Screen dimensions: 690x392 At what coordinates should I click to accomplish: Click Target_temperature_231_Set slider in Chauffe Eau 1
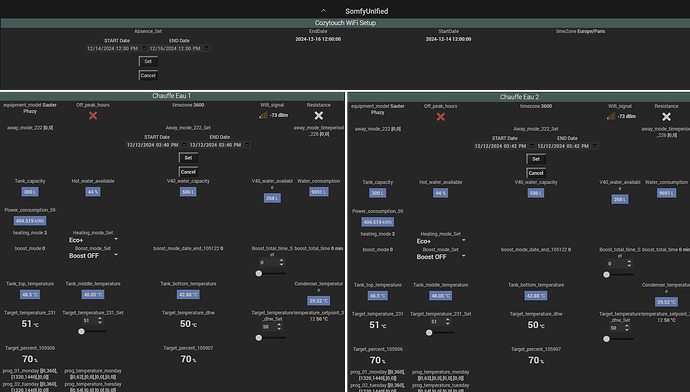click(x=93, y=331)
